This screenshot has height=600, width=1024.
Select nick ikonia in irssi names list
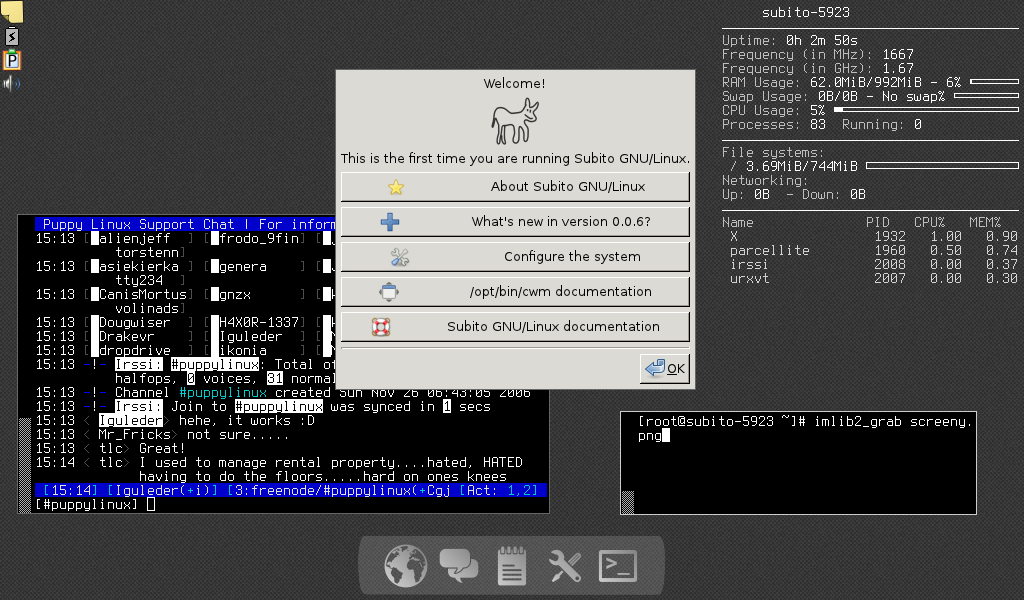pyautogui.click(x=243, y=351)
